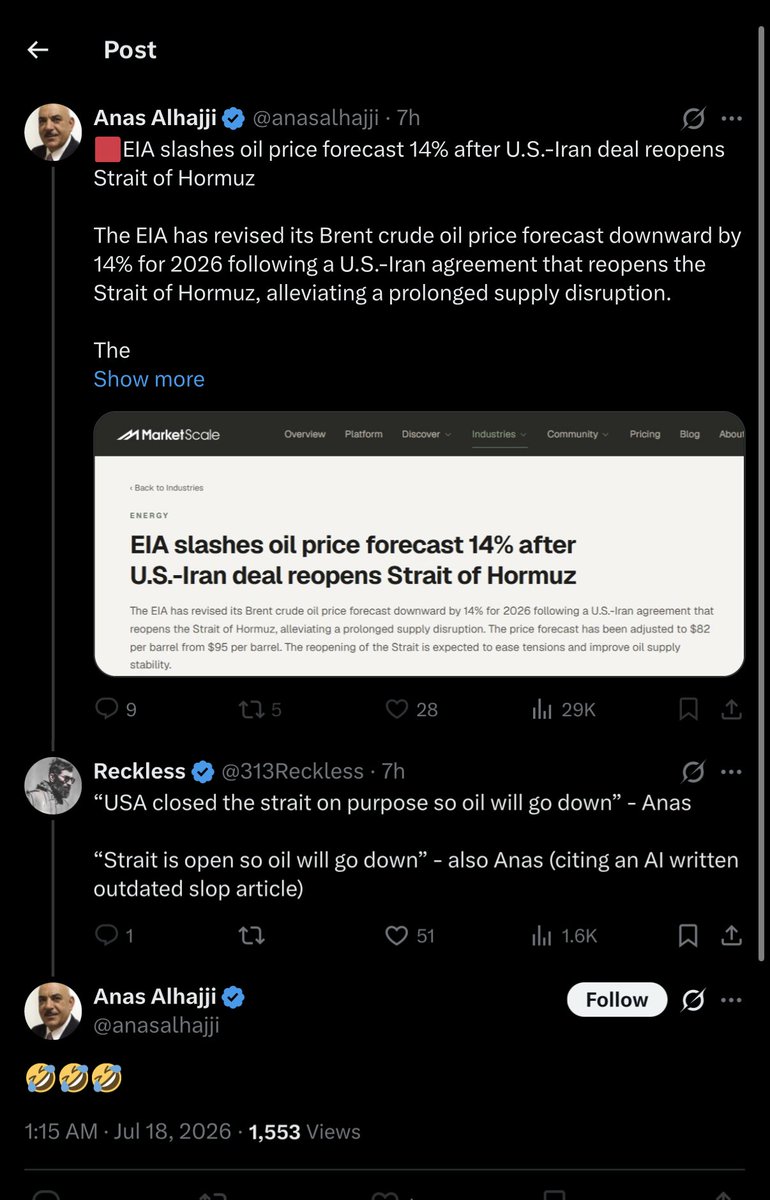Open Grok icon on Reckless's reply

click(693, 771)
